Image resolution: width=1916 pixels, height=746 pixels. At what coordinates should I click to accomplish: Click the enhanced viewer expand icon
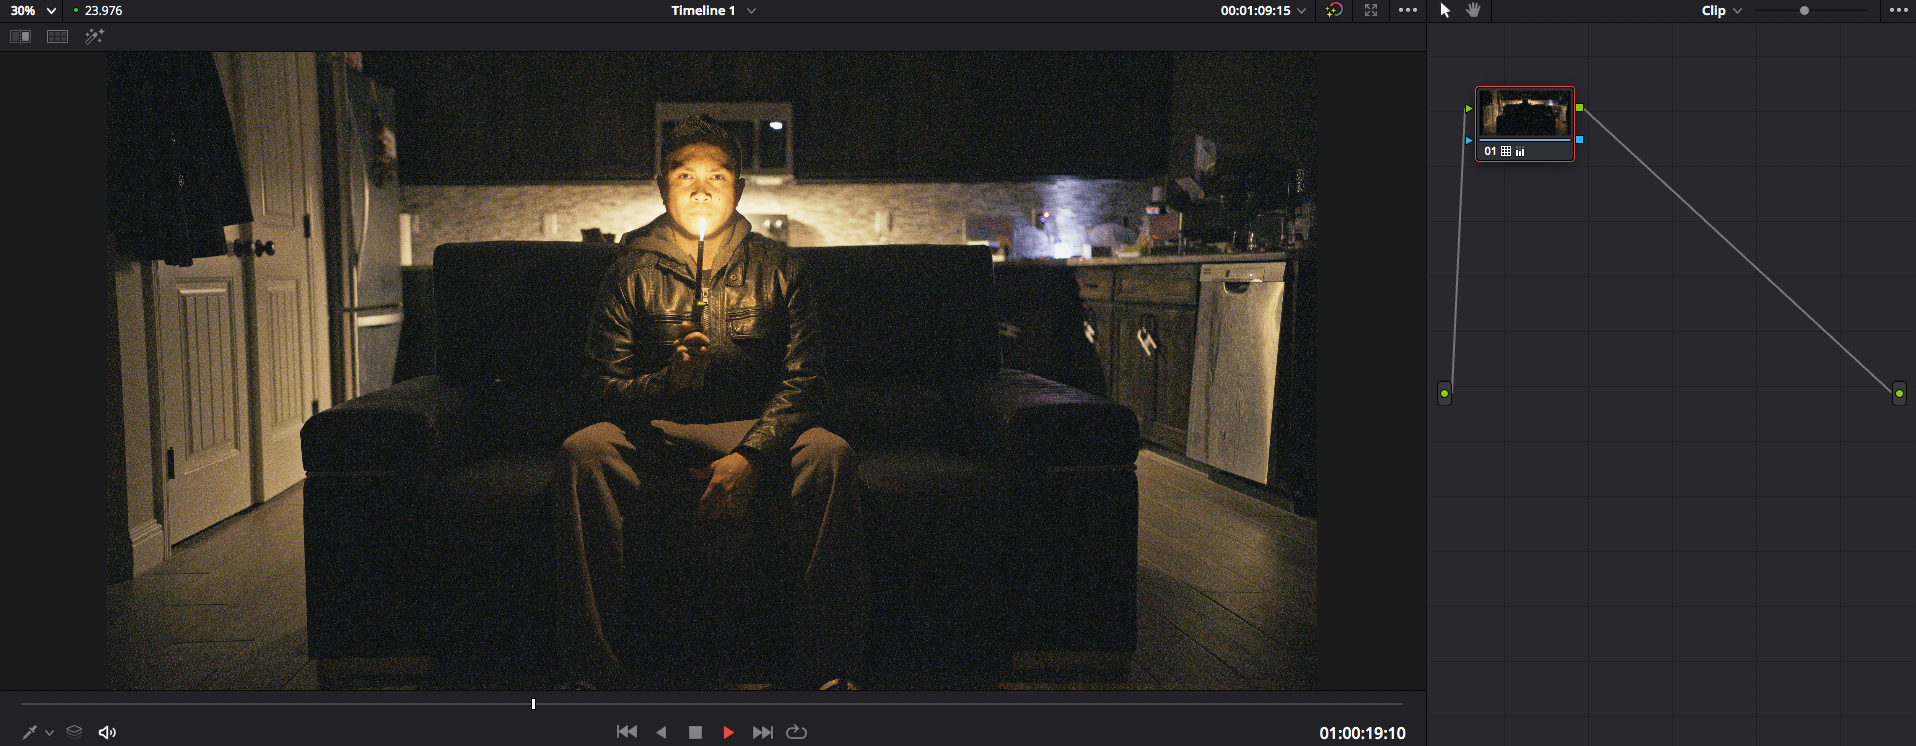1371,10
